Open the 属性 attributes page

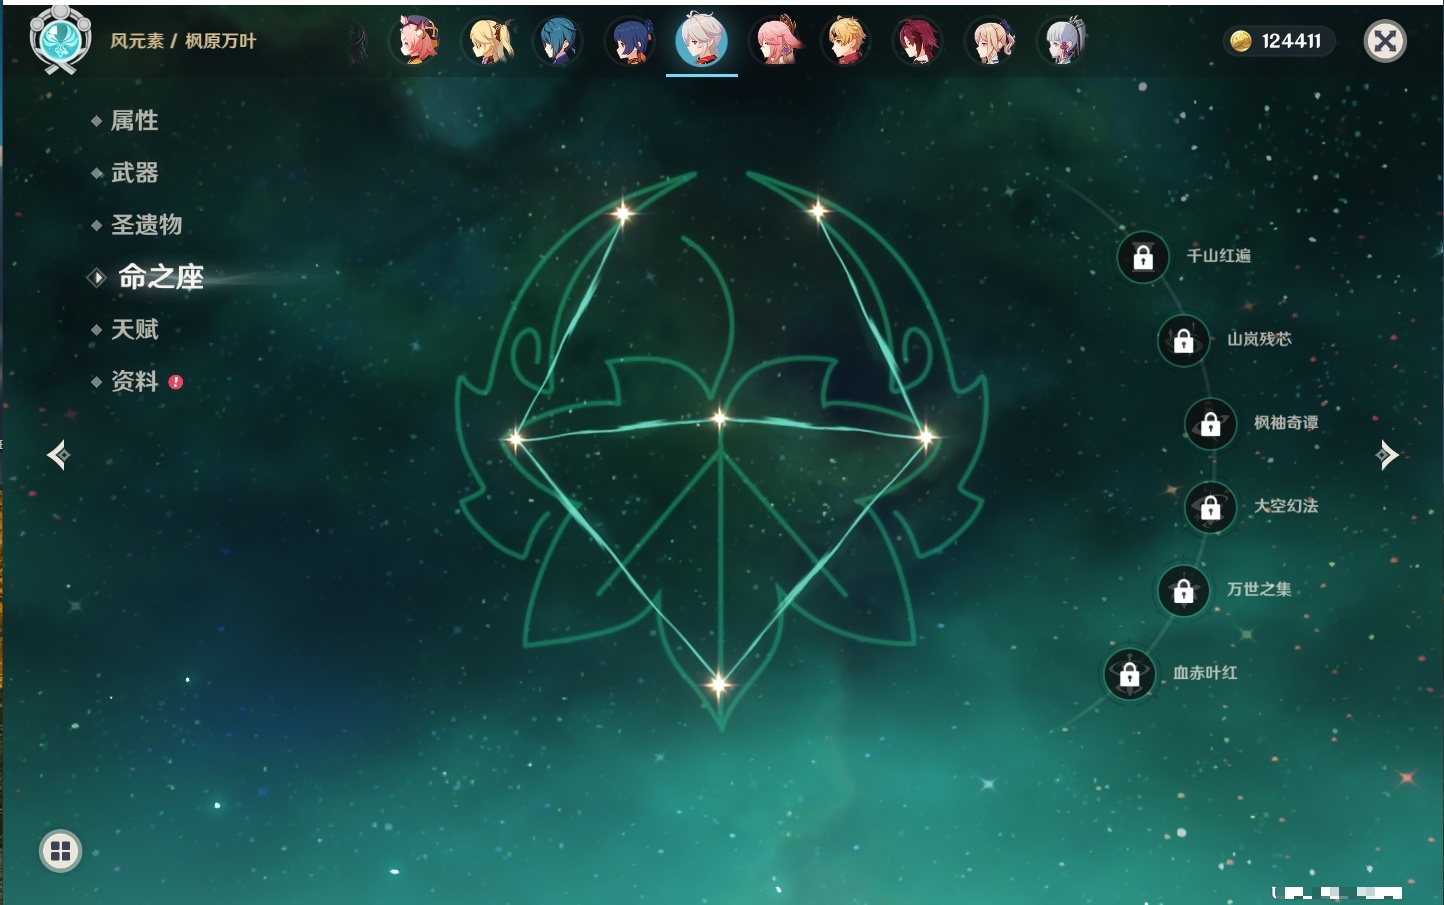pos(134,121)
